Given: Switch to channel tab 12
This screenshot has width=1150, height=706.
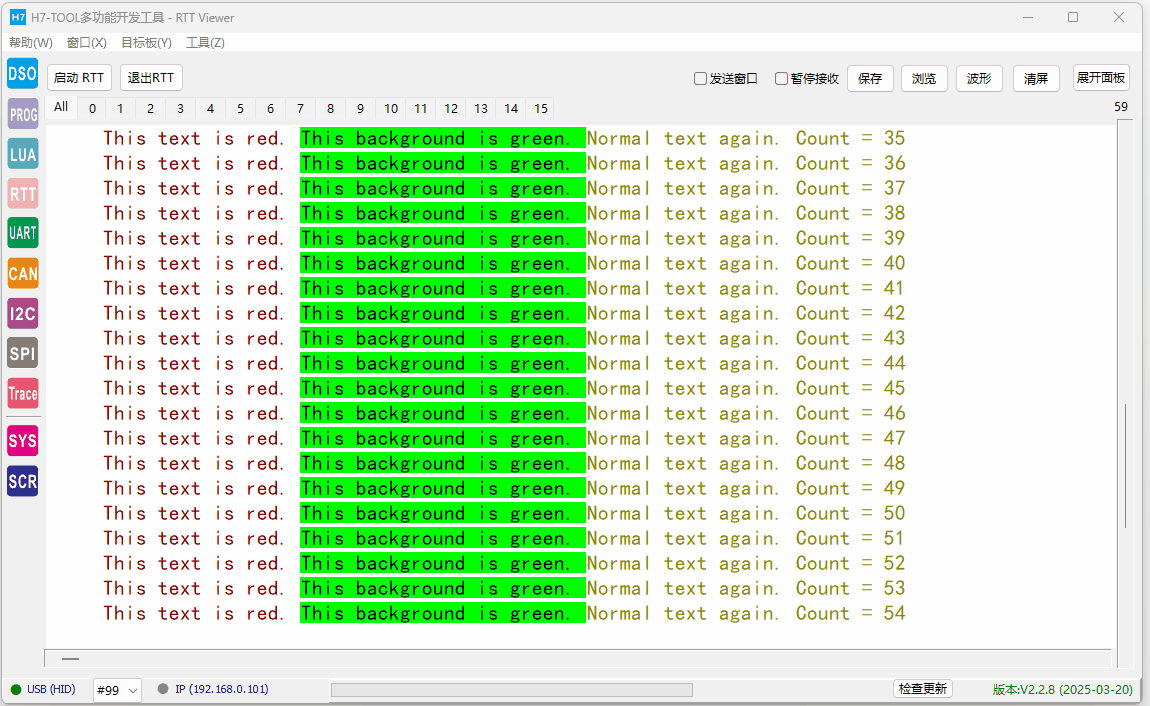Looking at the screenshot, I should click(x=451, y=109).
